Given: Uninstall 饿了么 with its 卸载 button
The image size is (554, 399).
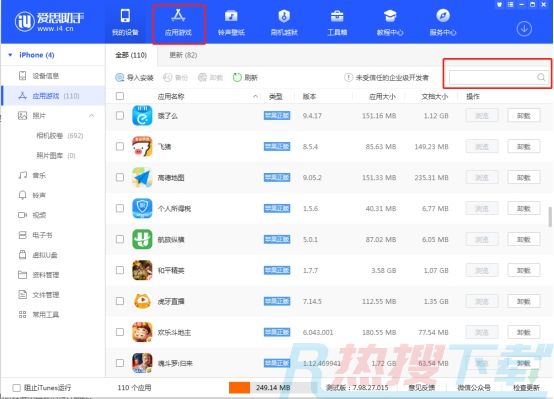Looking at the screenshot, I should 524,116.
